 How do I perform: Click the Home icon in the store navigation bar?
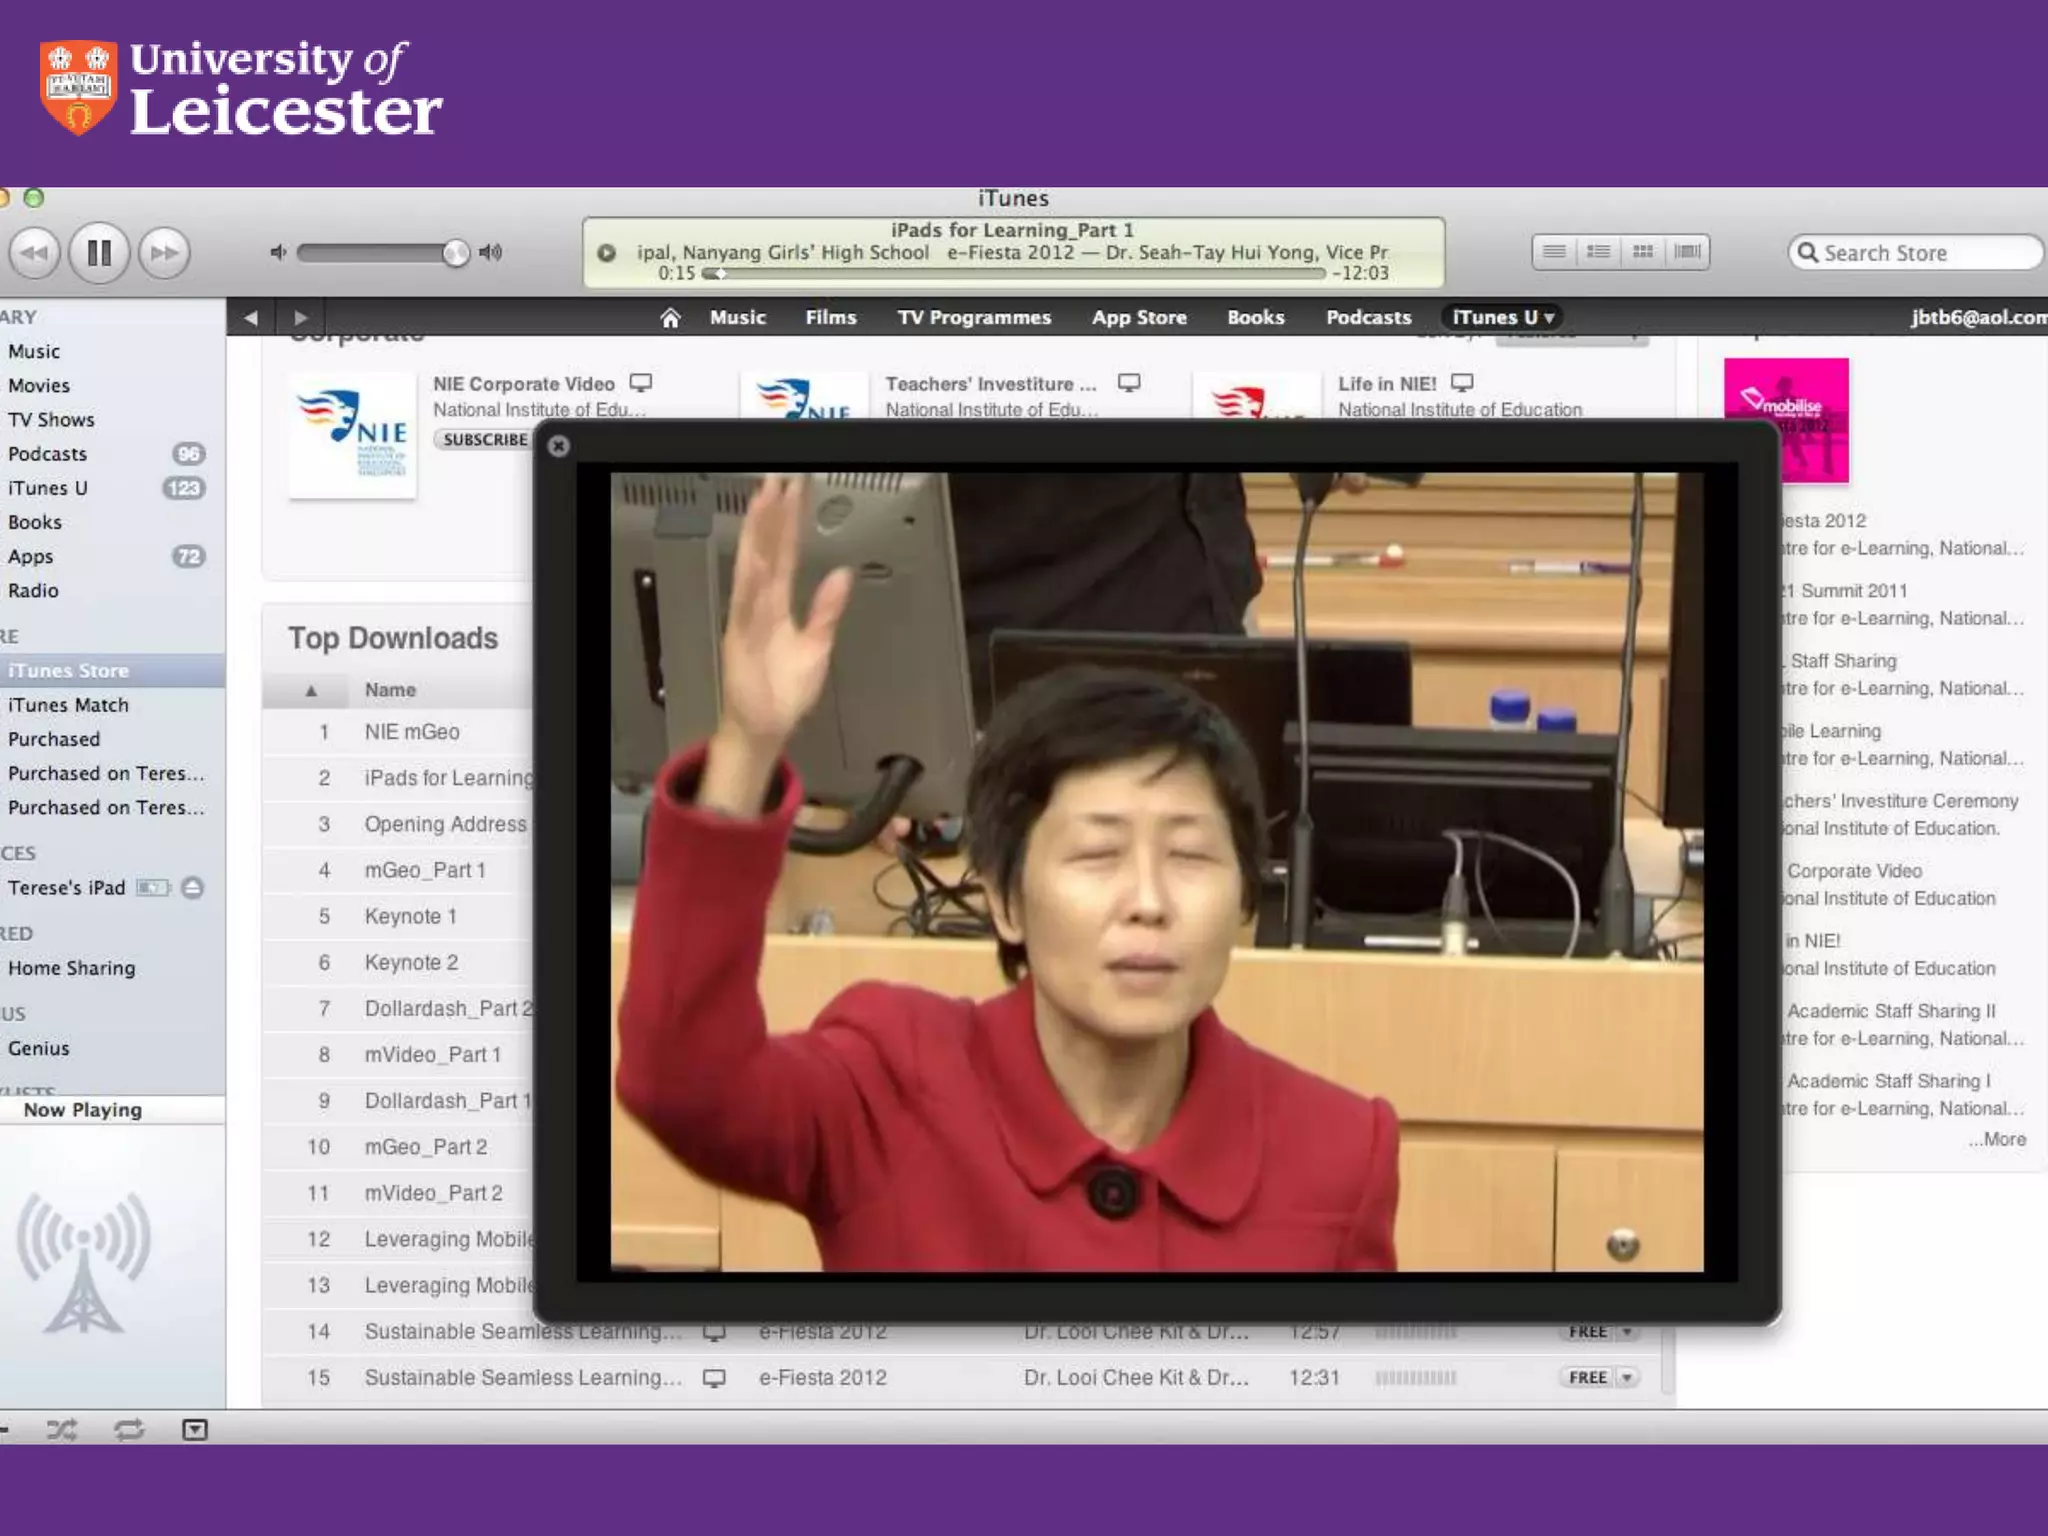(x=670, y=318)
